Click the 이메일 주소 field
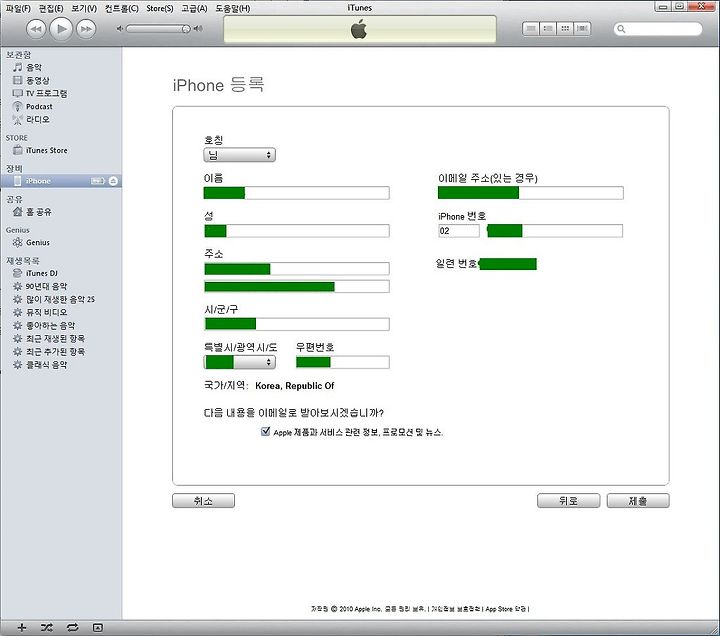Image resolution: width=720 pixels, height=636 pixels. click(531, 193)
